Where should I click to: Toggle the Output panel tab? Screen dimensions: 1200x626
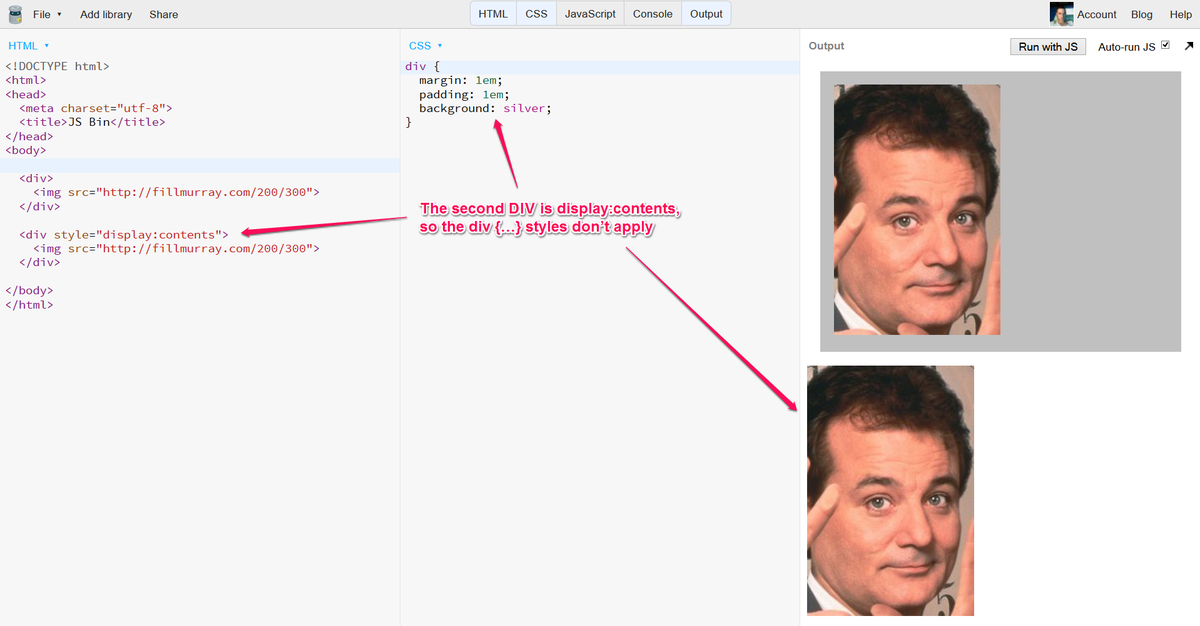(x=706, y=14)
